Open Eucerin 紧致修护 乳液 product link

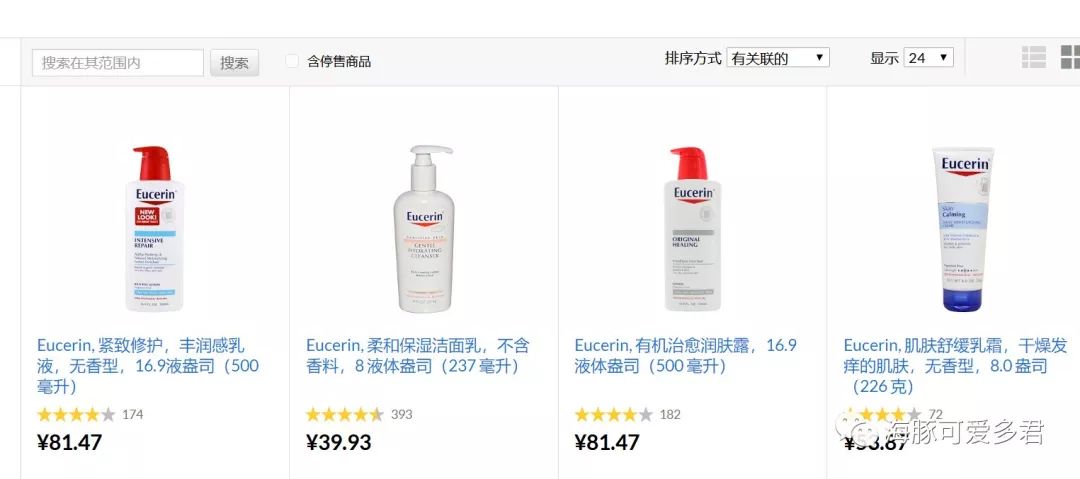click(148, 366)
